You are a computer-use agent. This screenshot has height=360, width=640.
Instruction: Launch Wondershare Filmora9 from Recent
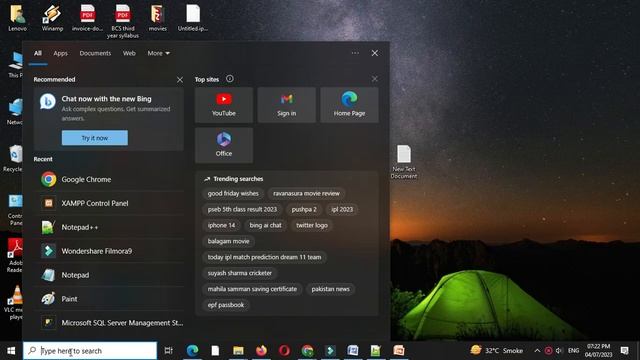click(x=109, y=251)
